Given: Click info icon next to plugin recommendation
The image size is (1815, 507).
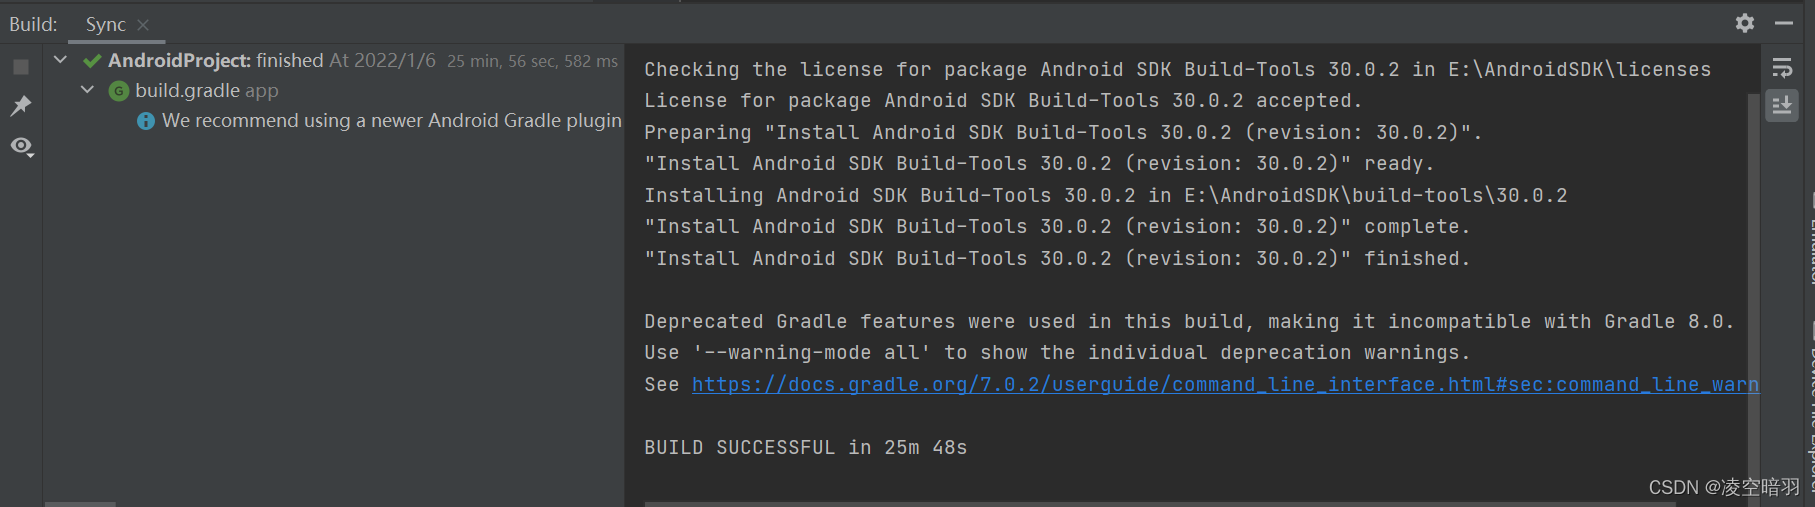Looking at the screenshot, I should click(x=146, y=121).
